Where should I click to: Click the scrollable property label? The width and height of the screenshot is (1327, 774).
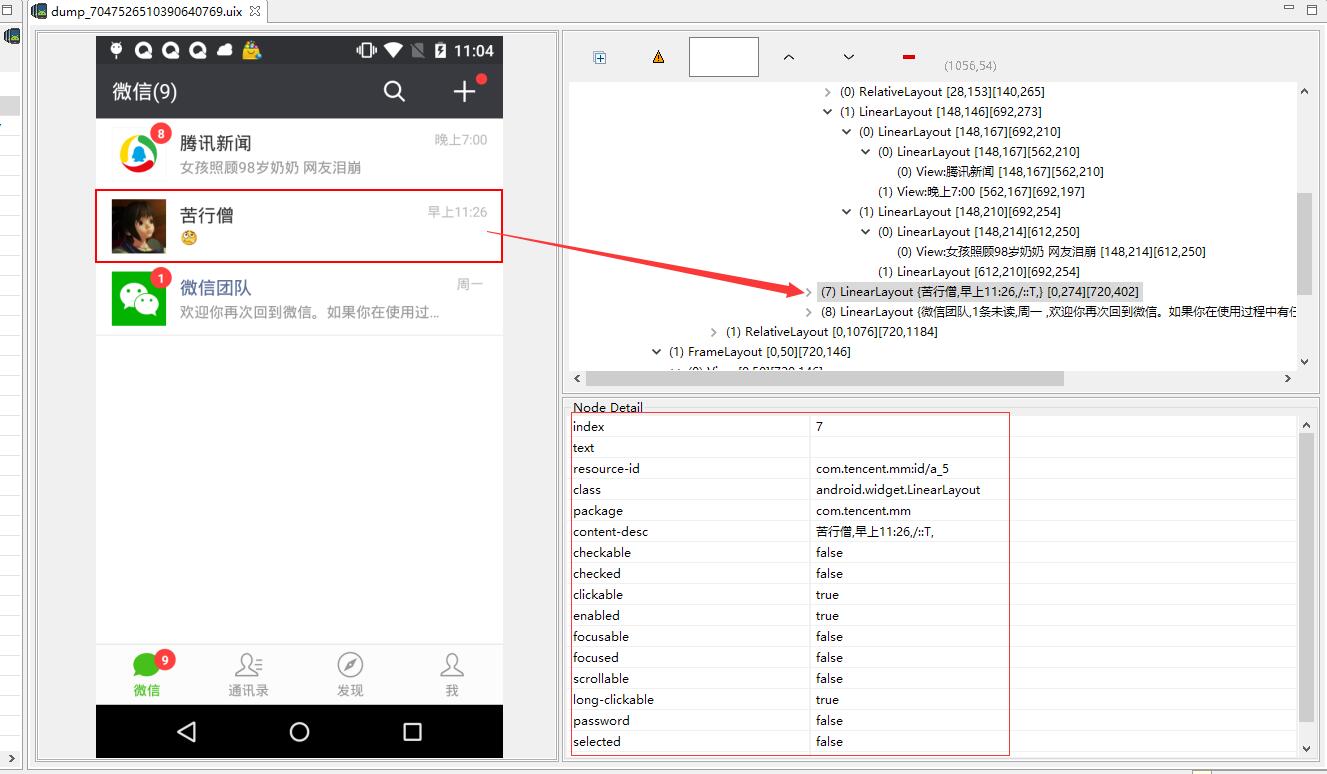coord(601,679)
